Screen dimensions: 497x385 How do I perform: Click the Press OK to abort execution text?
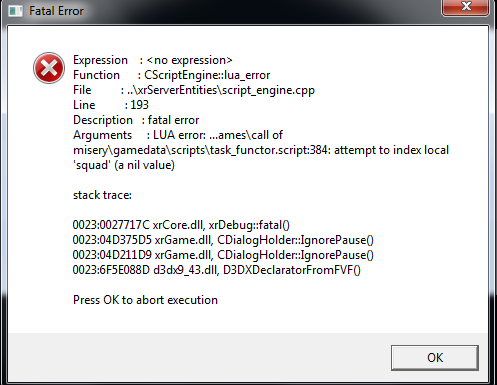coord(145,300)
